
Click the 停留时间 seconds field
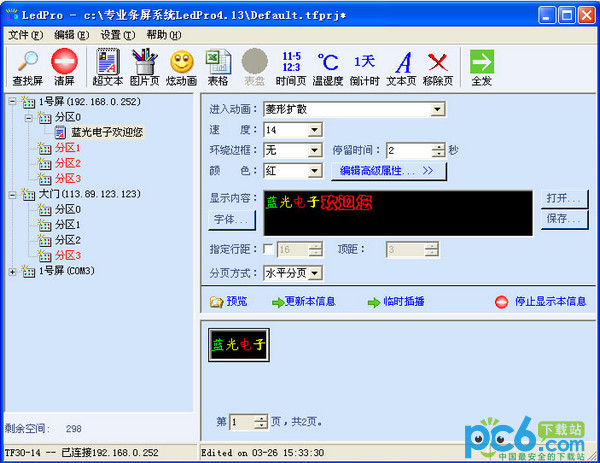coord(409,150)
